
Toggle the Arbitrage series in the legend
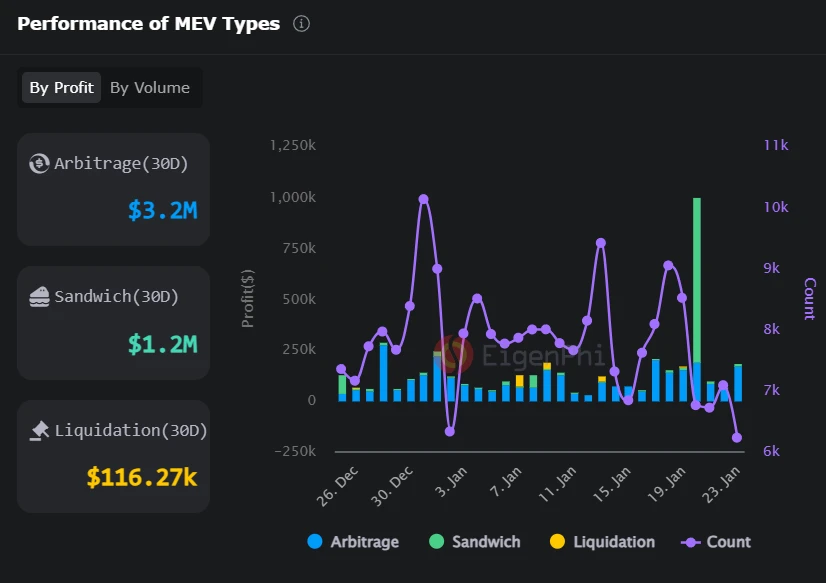tap(353, 542)
